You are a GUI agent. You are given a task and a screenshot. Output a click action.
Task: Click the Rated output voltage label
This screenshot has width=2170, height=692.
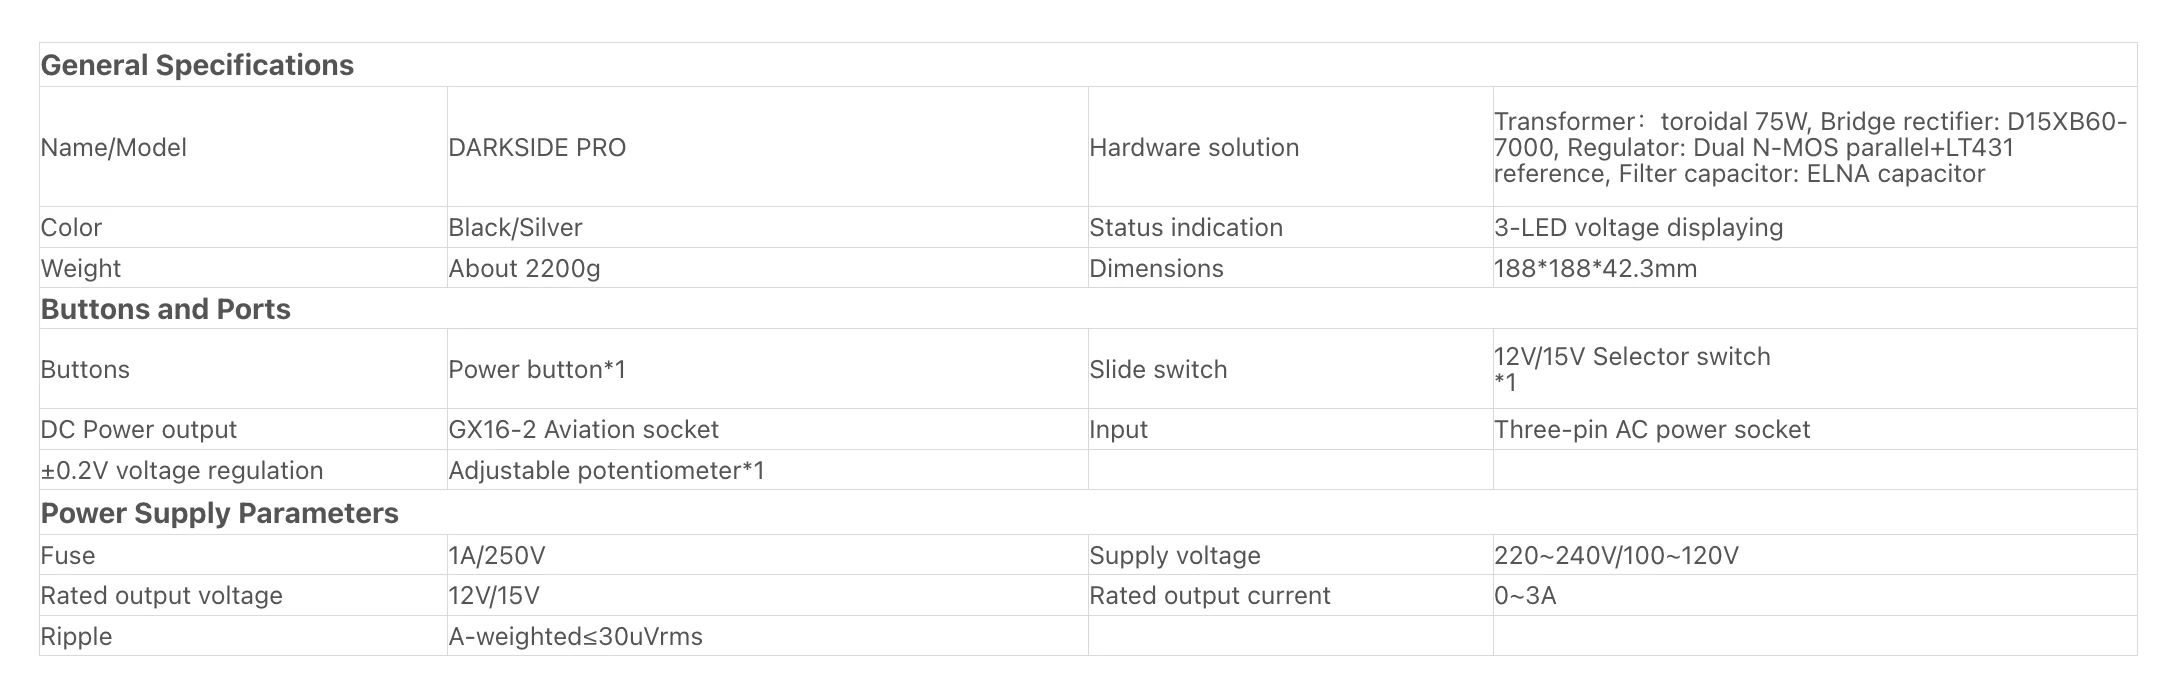click(x=161, y=596)
